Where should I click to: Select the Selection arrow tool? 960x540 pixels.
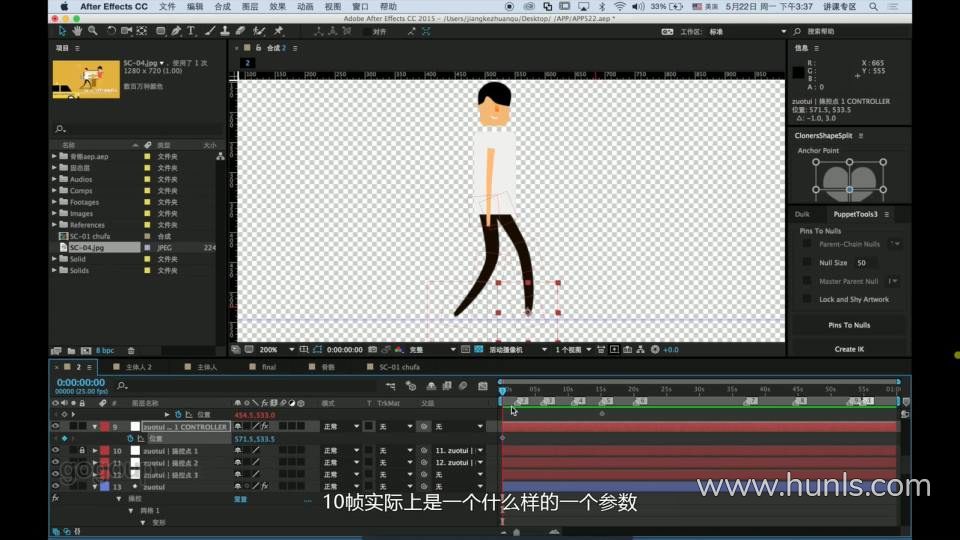point(62,31)
